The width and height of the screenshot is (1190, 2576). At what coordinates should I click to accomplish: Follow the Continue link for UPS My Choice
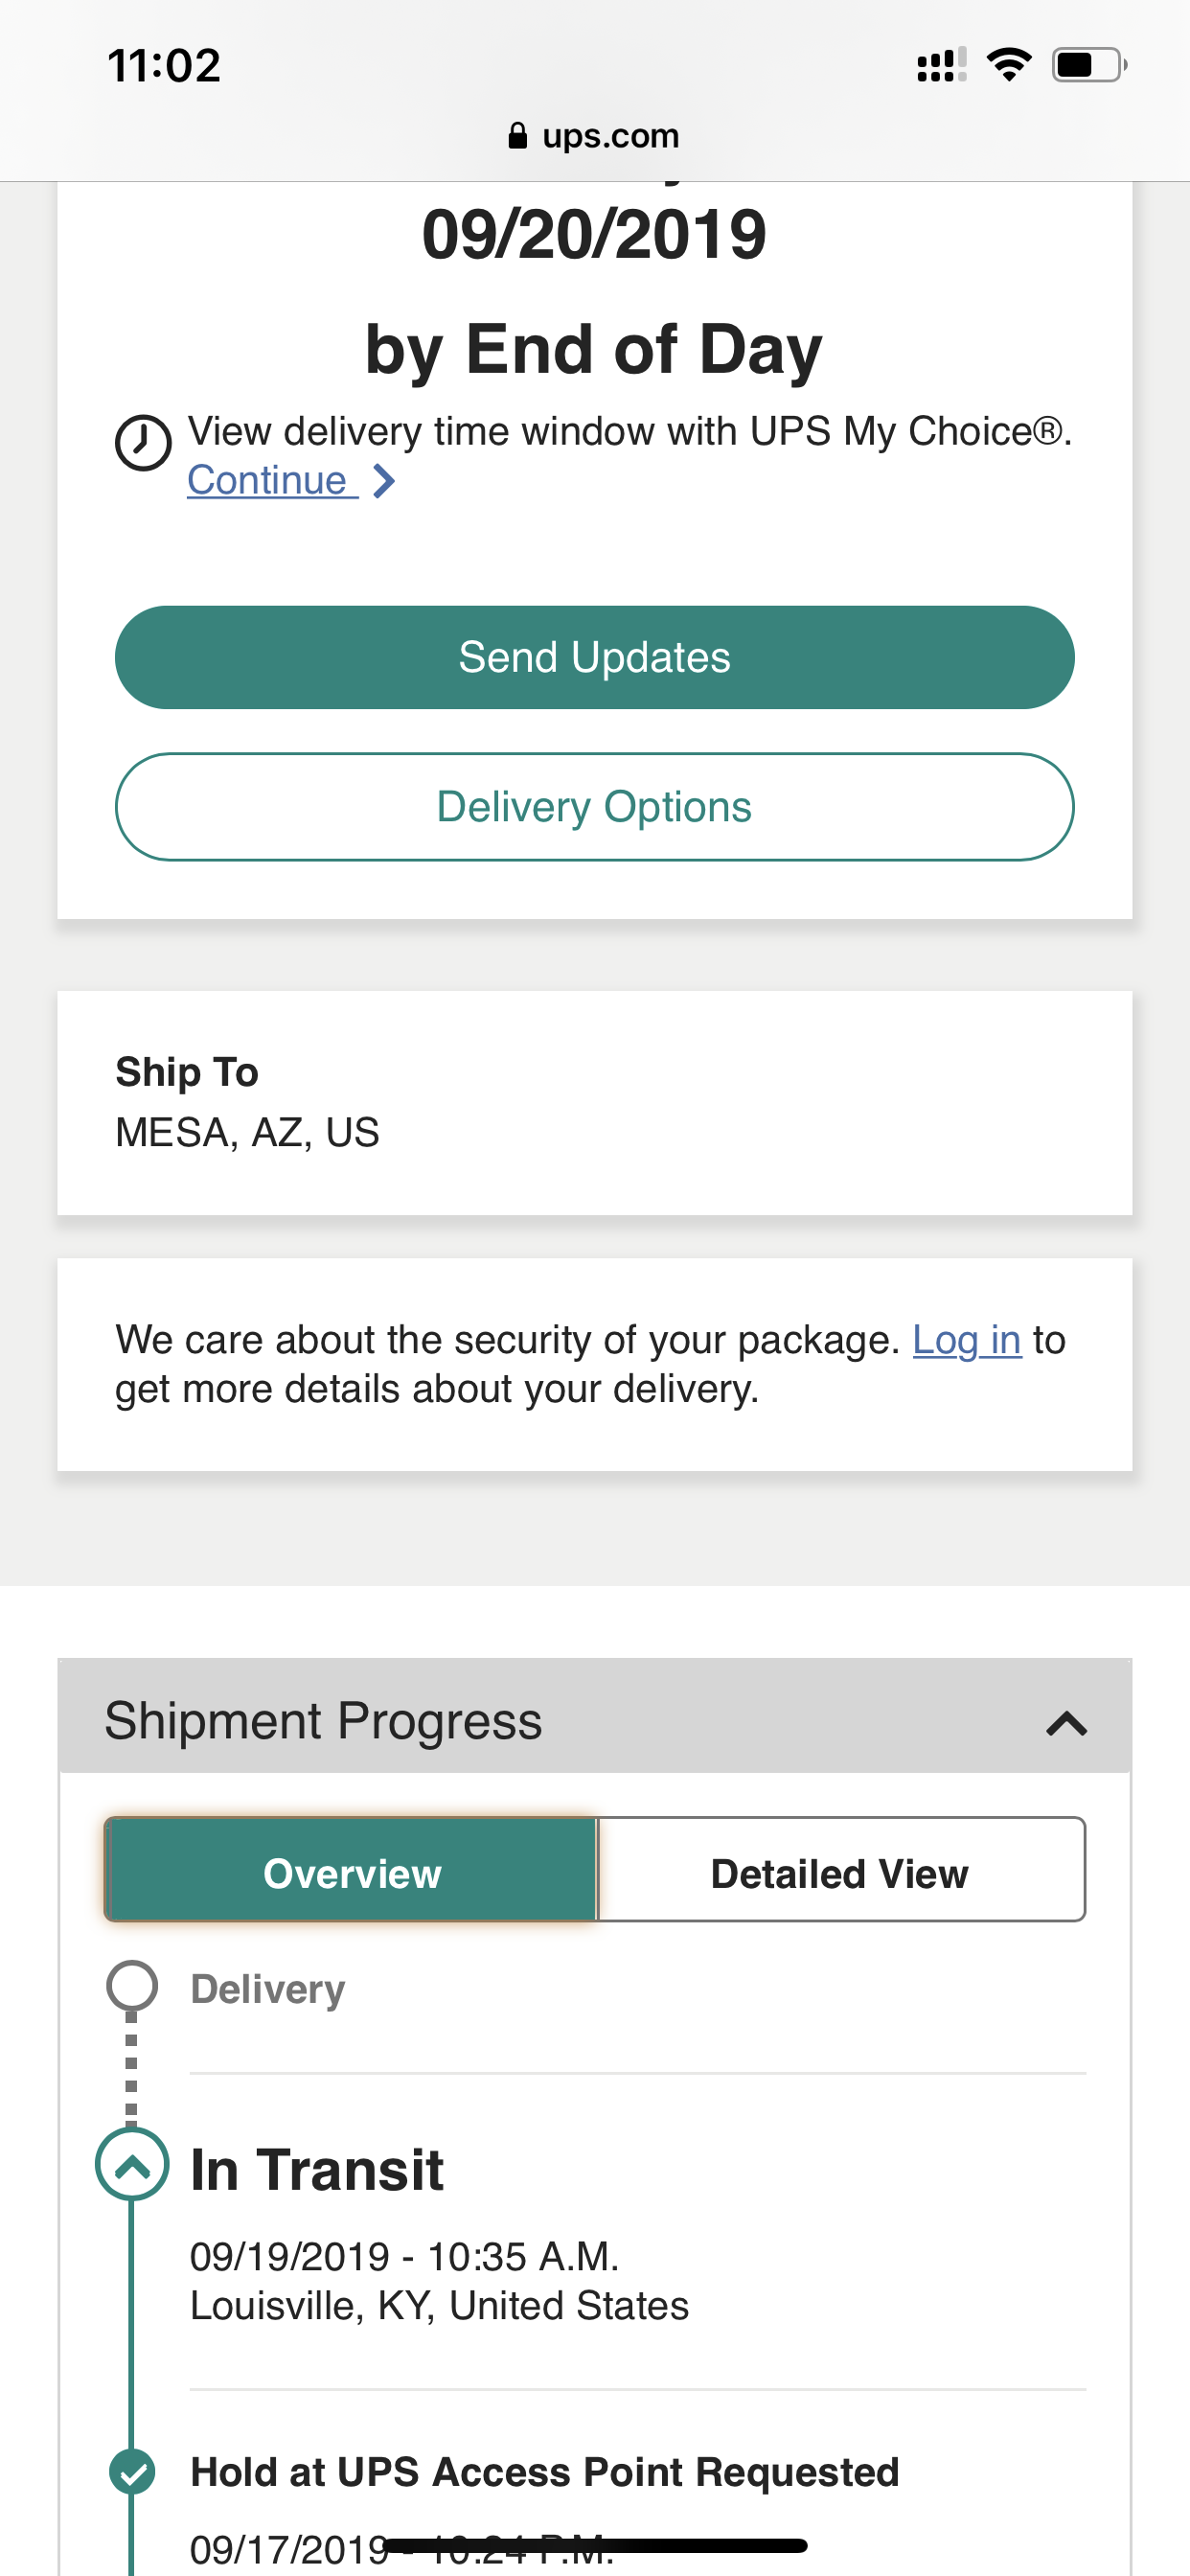point(272,481)
